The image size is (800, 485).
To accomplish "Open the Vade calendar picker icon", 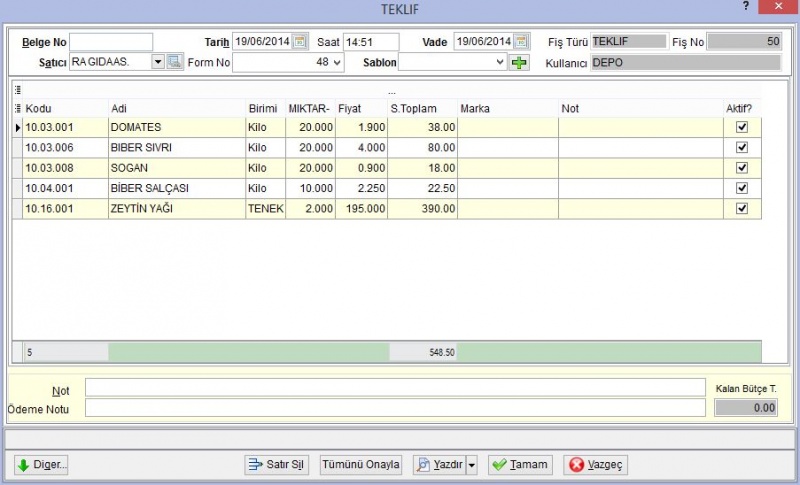I will [x=521, y=41].
